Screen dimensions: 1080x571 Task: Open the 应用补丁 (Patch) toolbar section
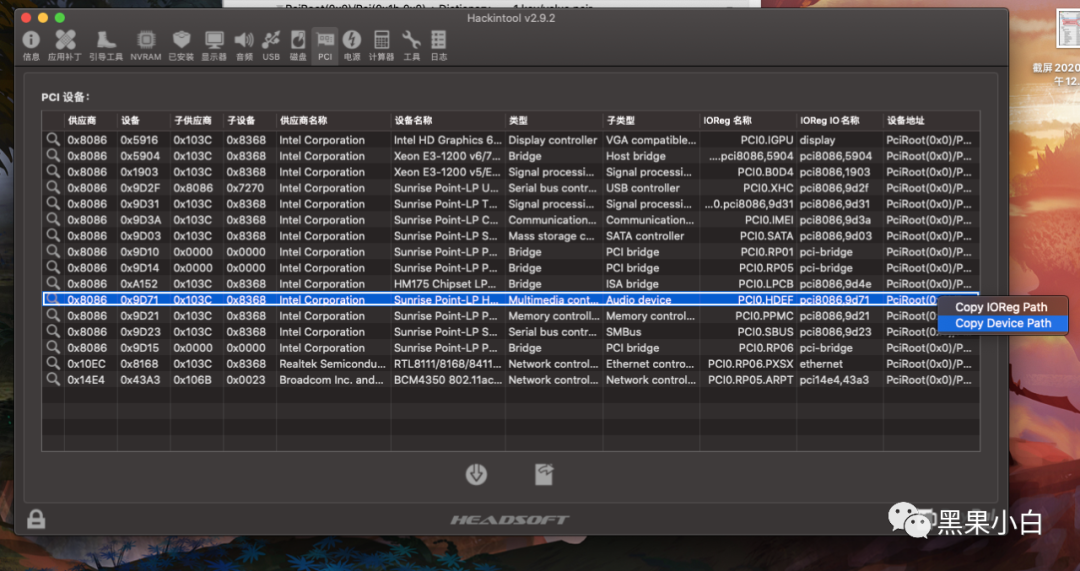click(x=65, y=46)
